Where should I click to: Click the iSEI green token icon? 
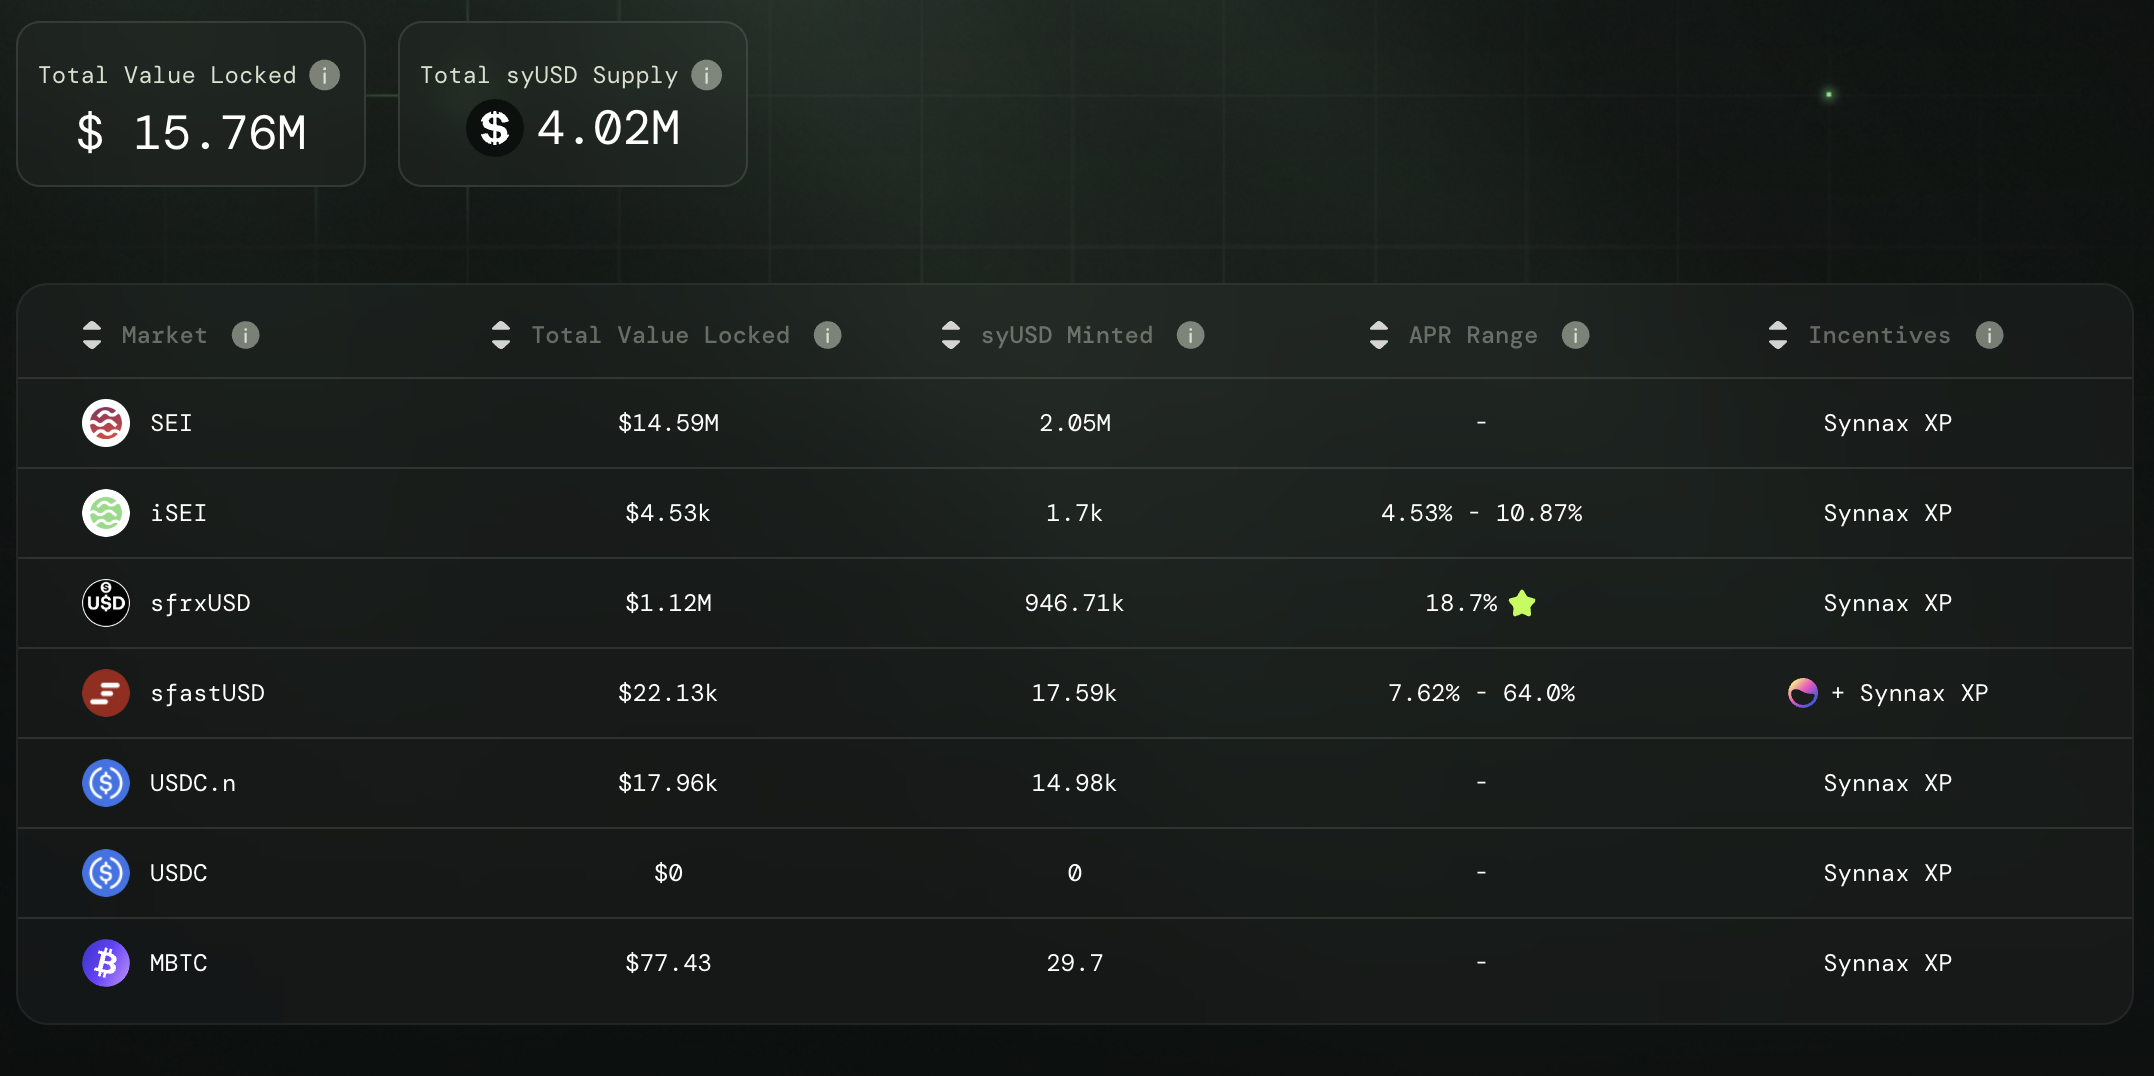106,513
